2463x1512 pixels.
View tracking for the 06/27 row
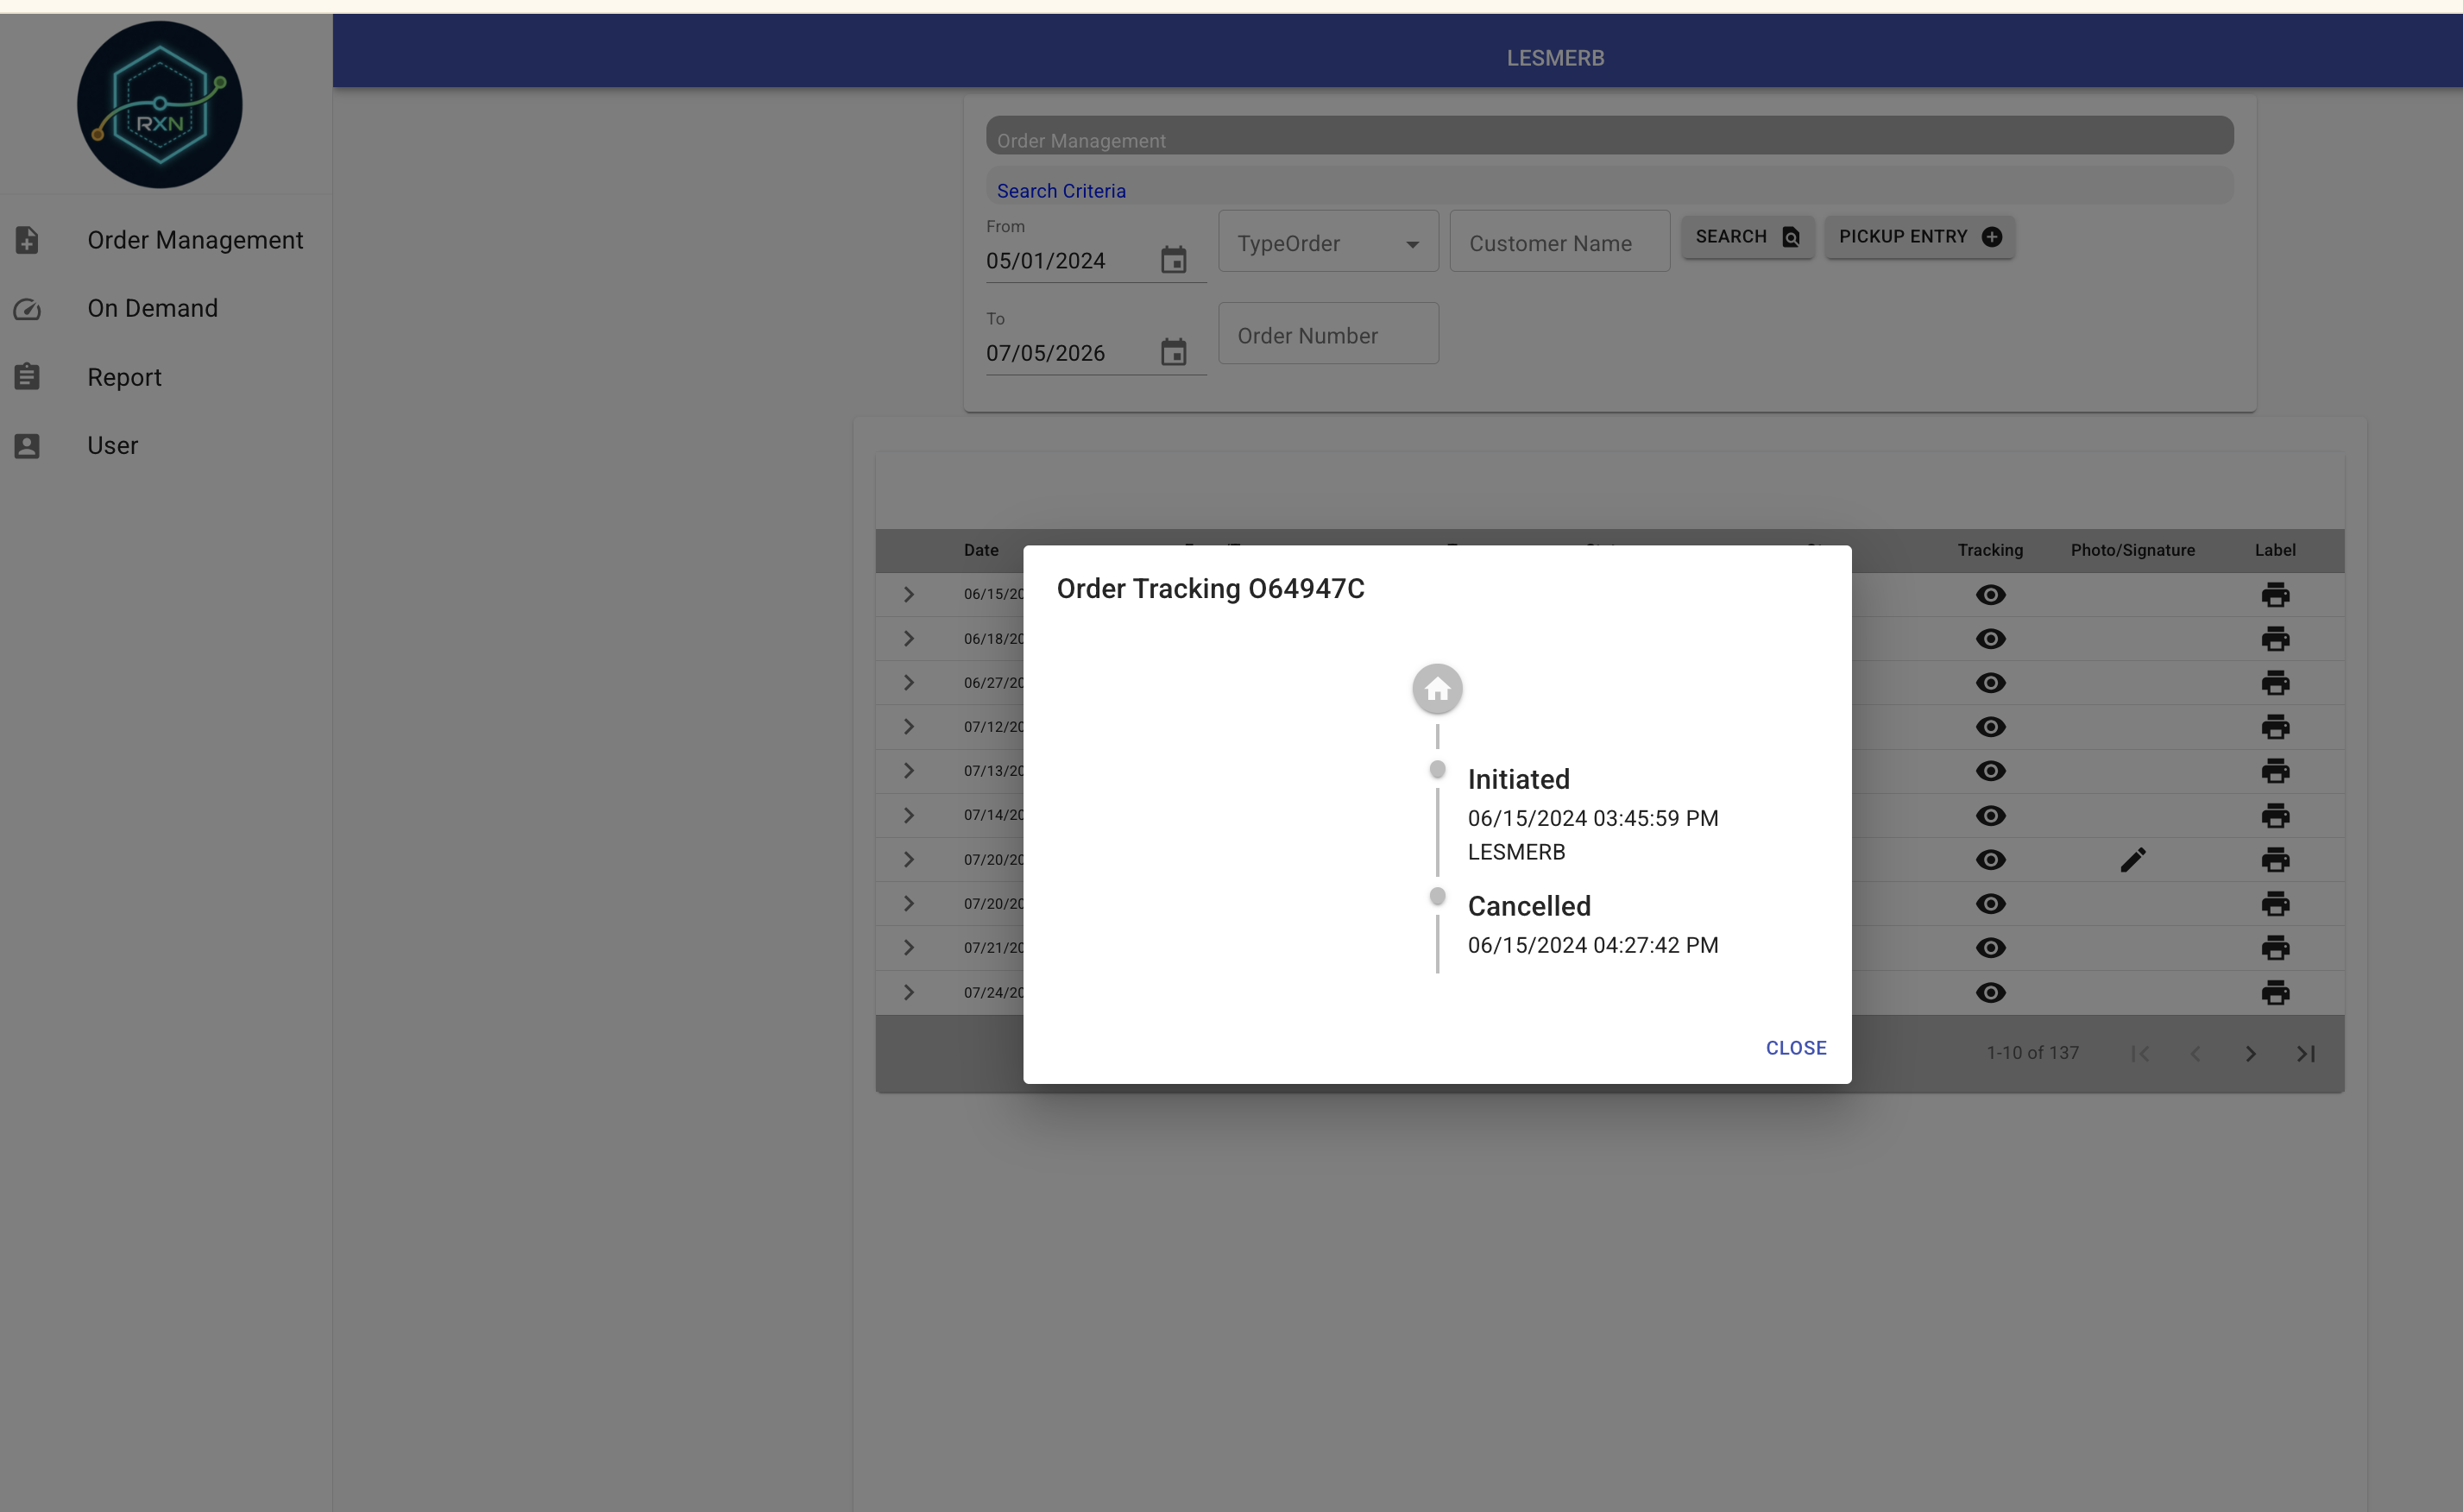point(1990,683)
